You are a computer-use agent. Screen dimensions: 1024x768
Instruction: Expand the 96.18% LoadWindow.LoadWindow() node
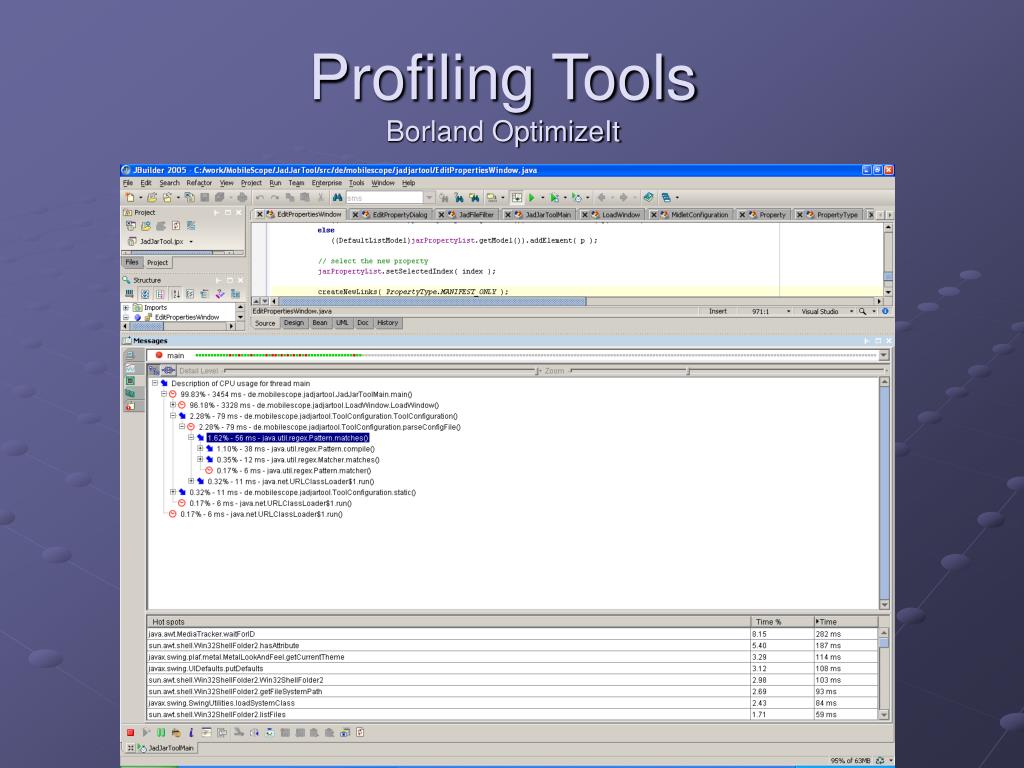tap(173, 406)
